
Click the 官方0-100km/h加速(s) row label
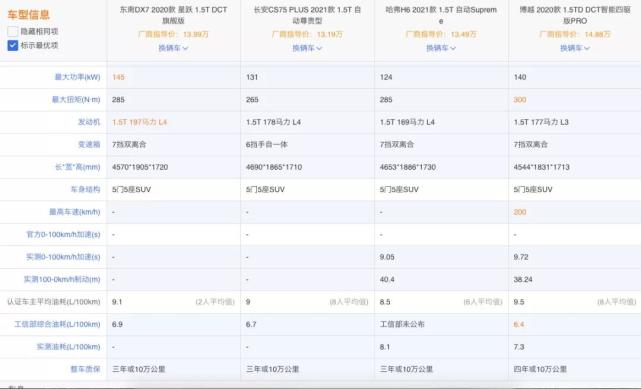coord(63,235)
